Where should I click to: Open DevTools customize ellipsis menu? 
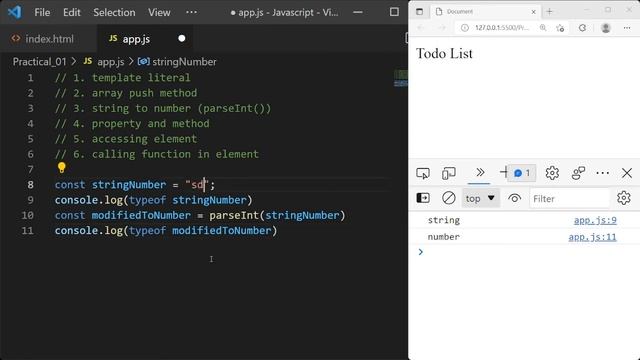602,173
